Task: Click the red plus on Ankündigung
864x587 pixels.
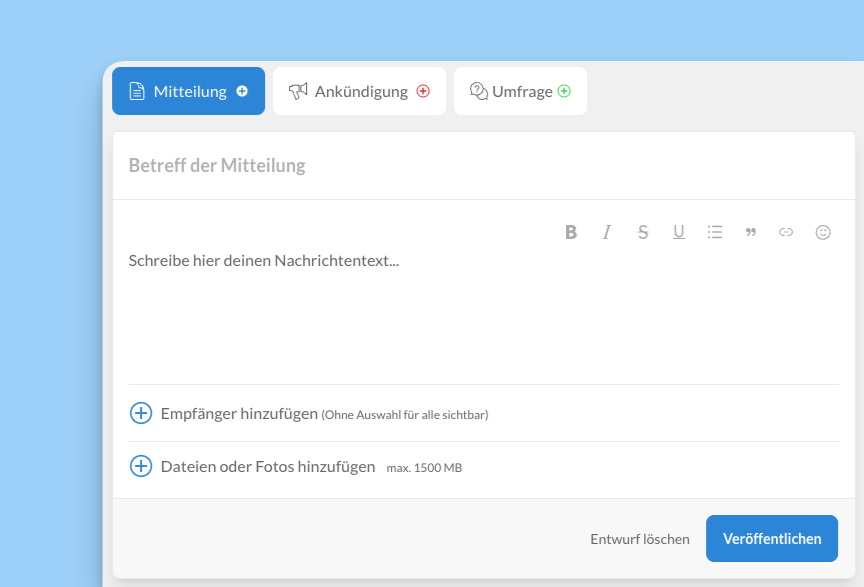Action: point(423,91)
